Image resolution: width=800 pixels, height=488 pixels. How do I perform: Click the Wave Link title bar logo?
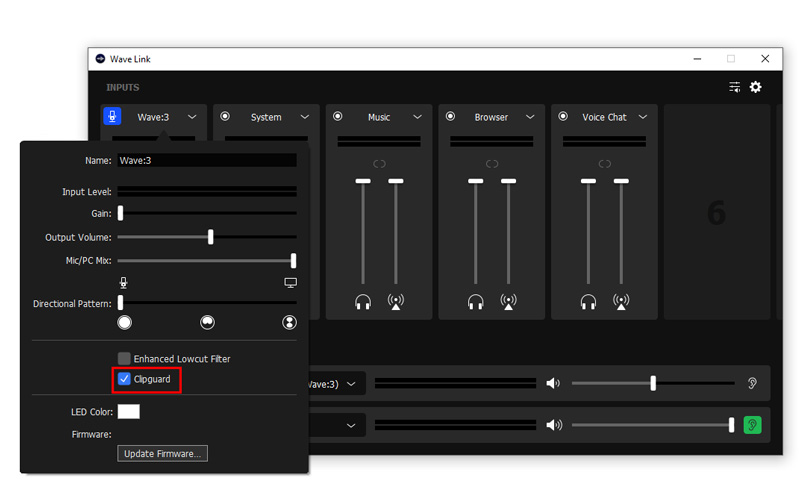[101, 59]
